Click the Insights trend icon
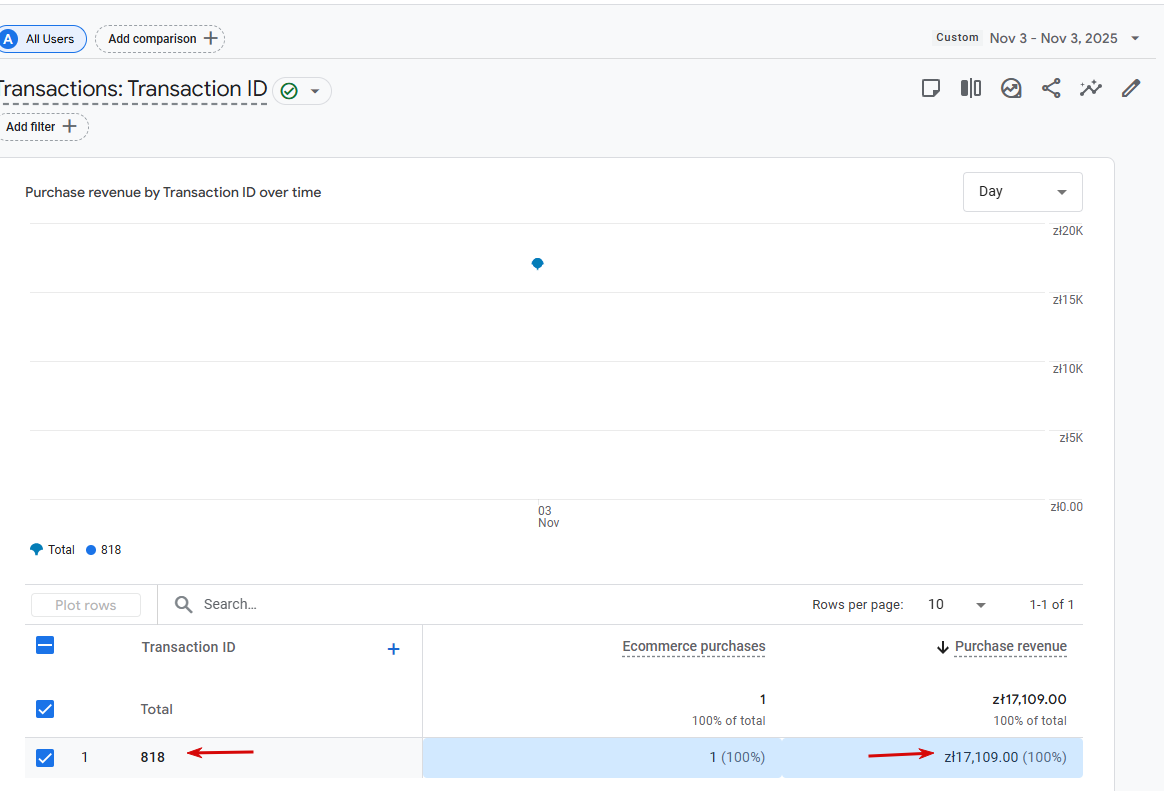 (x=1011, y=88)
